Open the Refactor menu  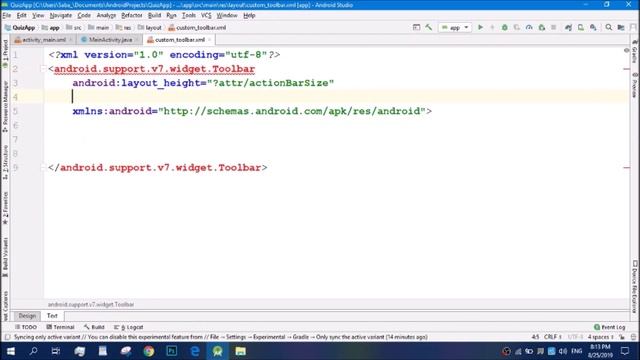[x=131, y=16]
